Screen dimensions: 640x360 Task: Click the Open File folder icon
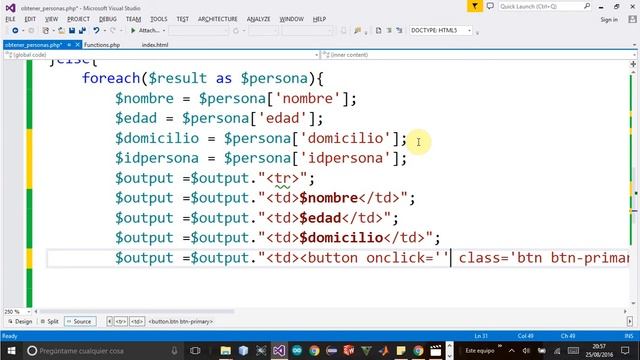pos(61,31)
